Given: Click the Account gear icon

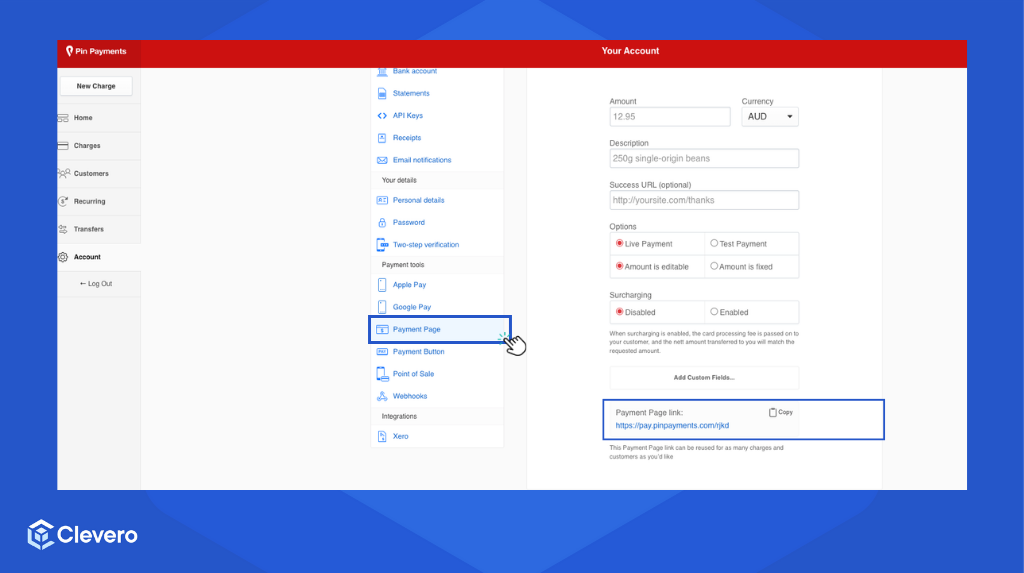Looking at the screenshot, I should (x=63, y=257).
